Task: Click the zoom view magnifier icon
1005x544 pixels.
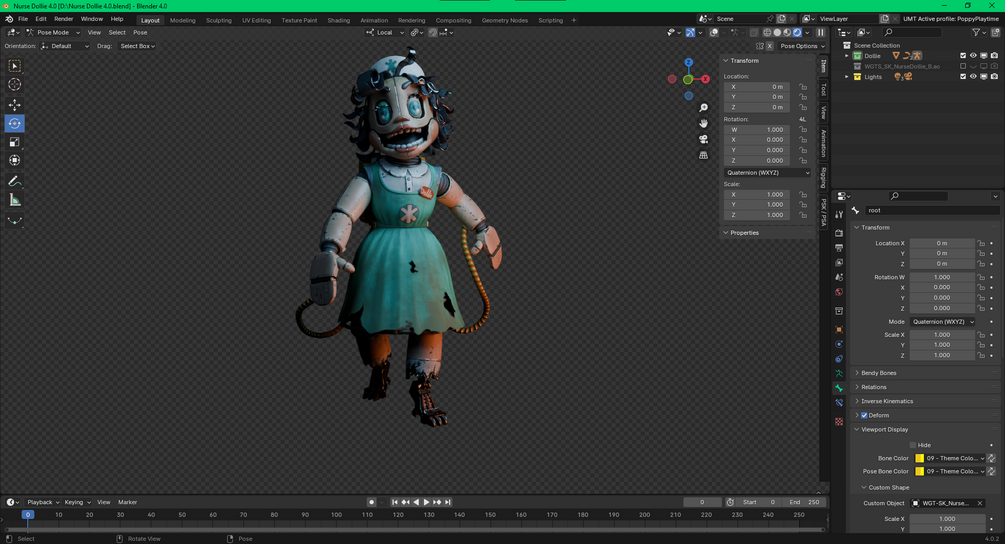Action: pyautogui.click(x=703, y=108)
